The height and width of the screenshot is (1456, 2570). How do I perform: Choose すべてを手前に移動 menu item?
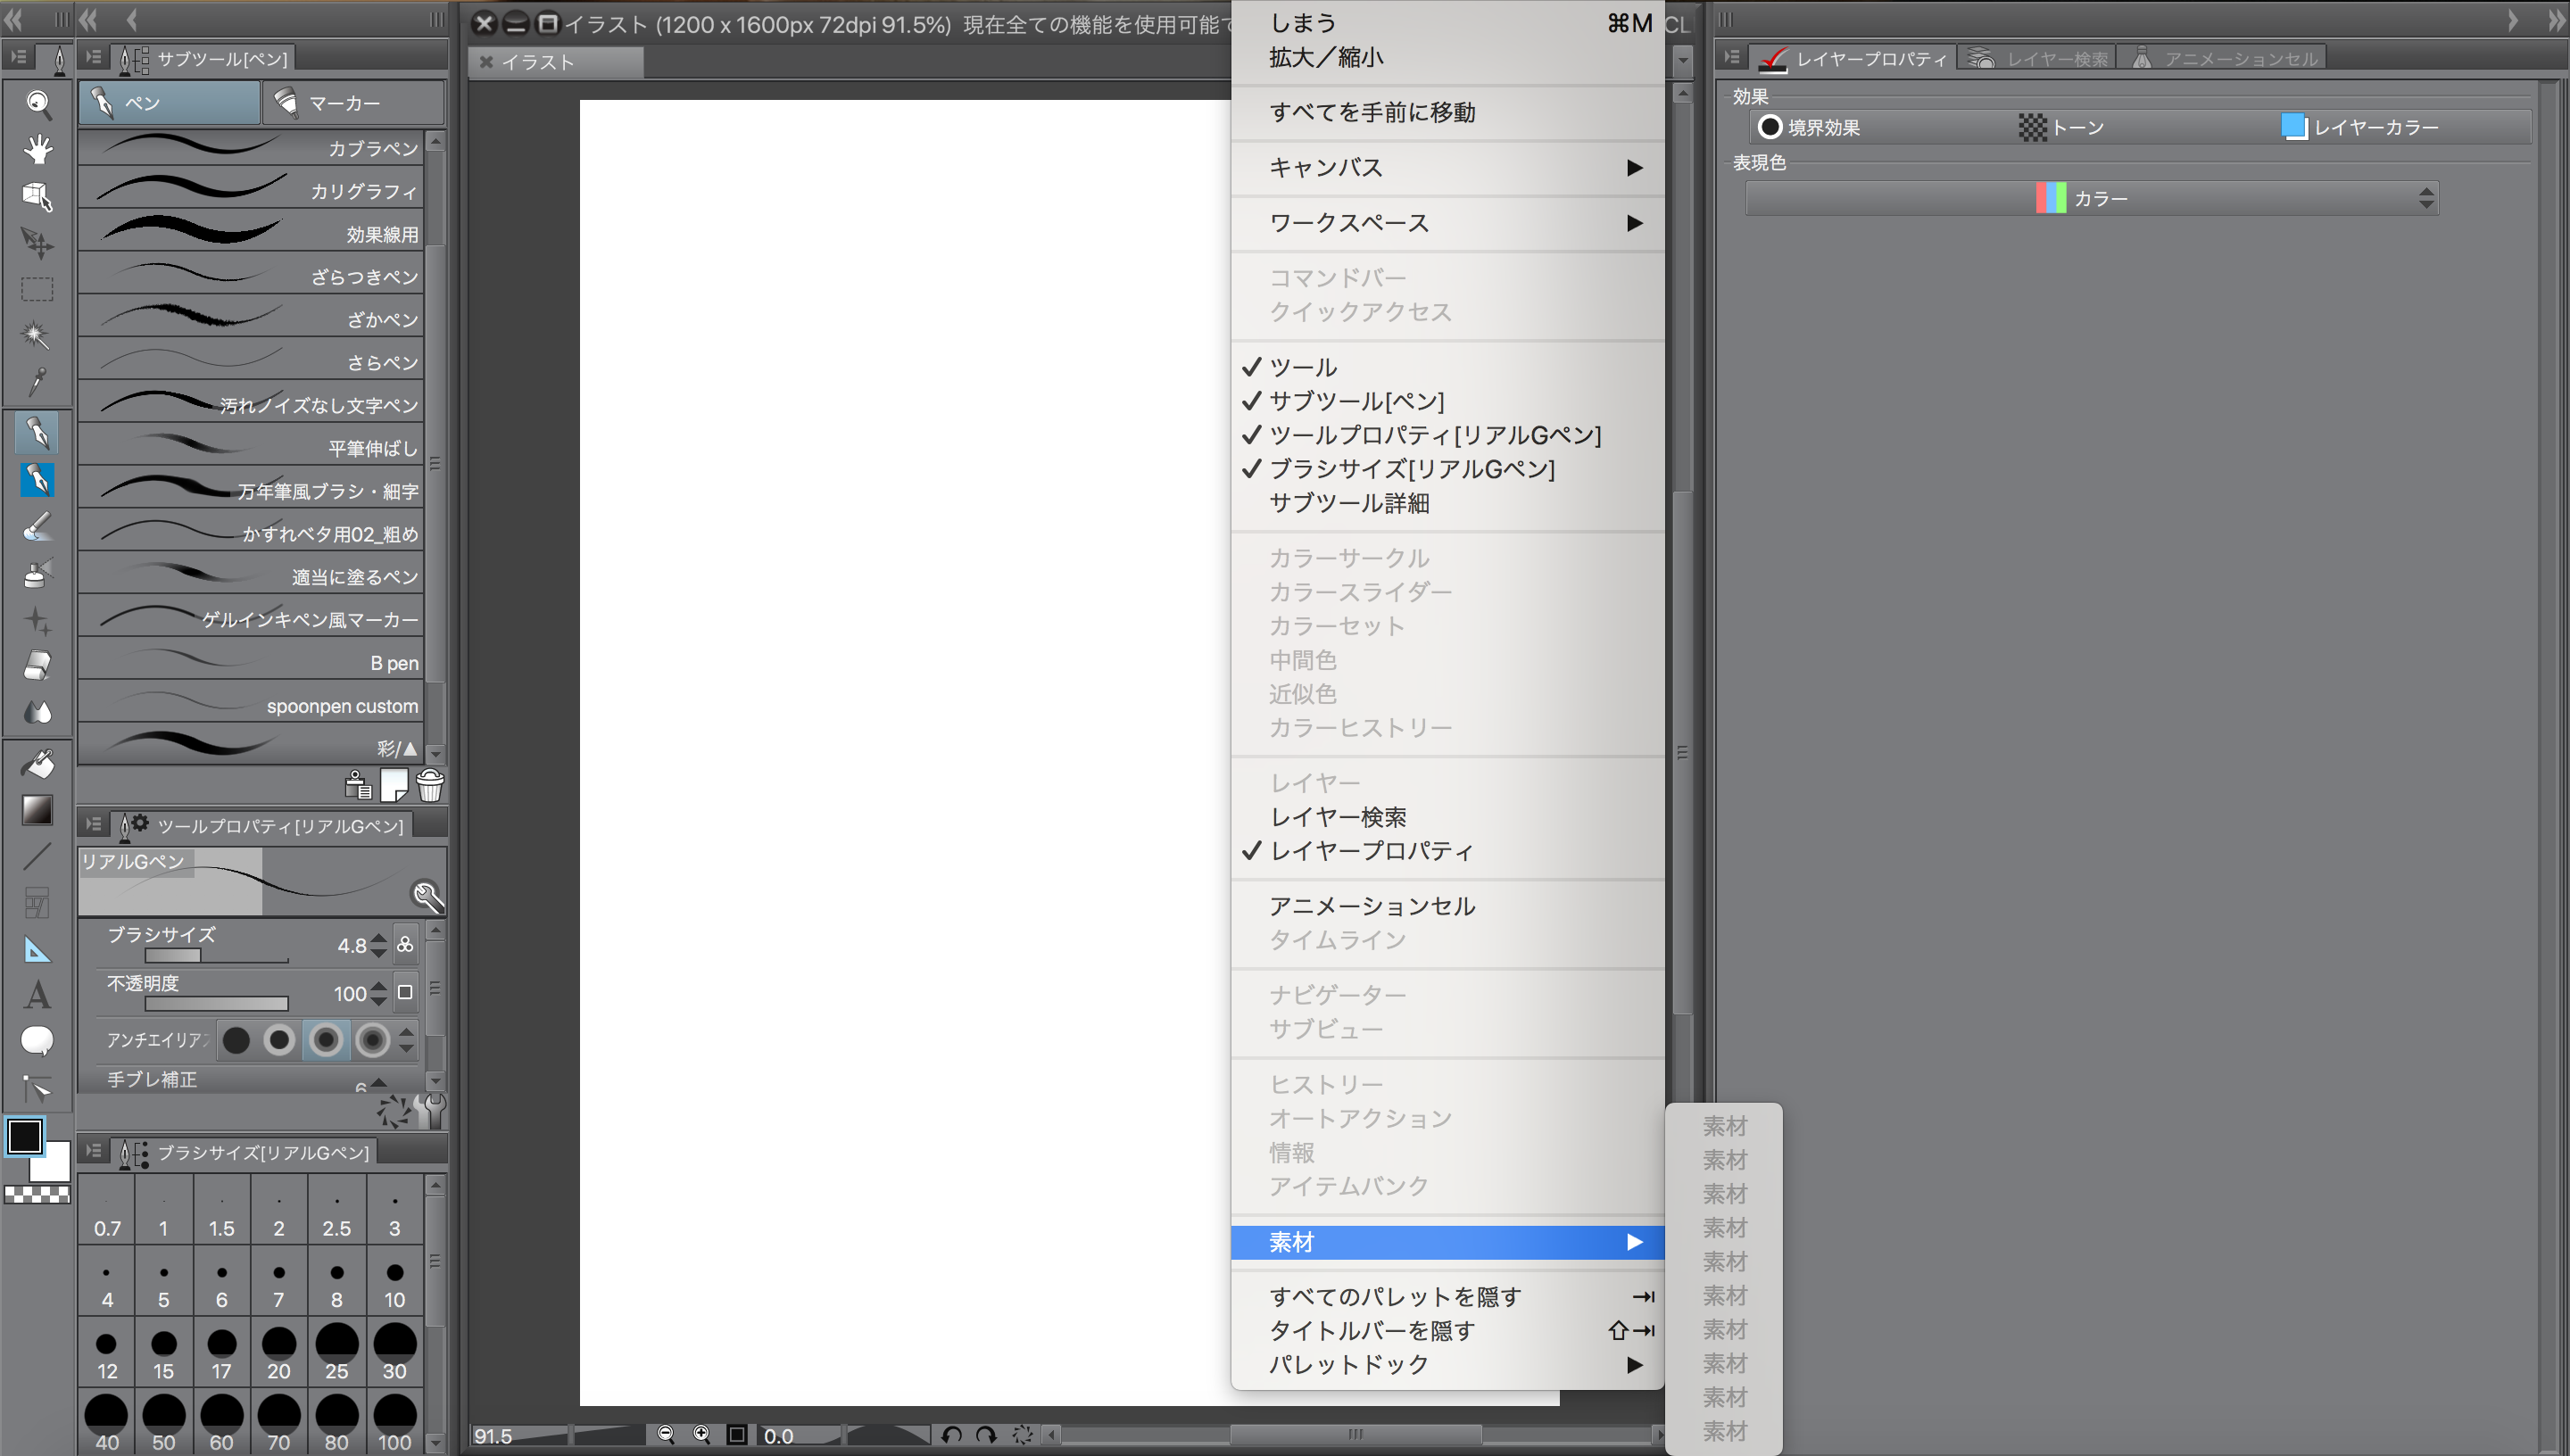tap(1372, 113)
